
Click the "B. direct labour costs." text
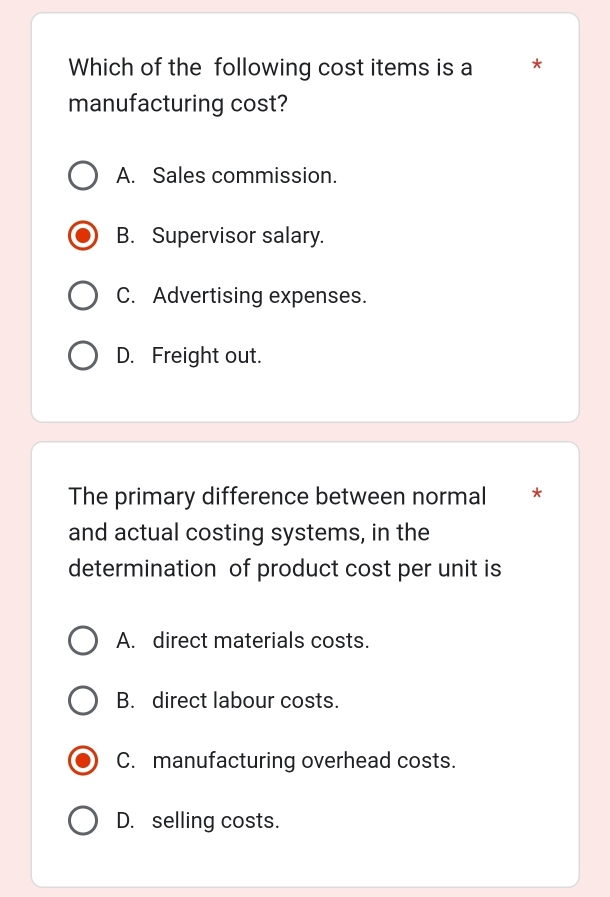(227, 700)
